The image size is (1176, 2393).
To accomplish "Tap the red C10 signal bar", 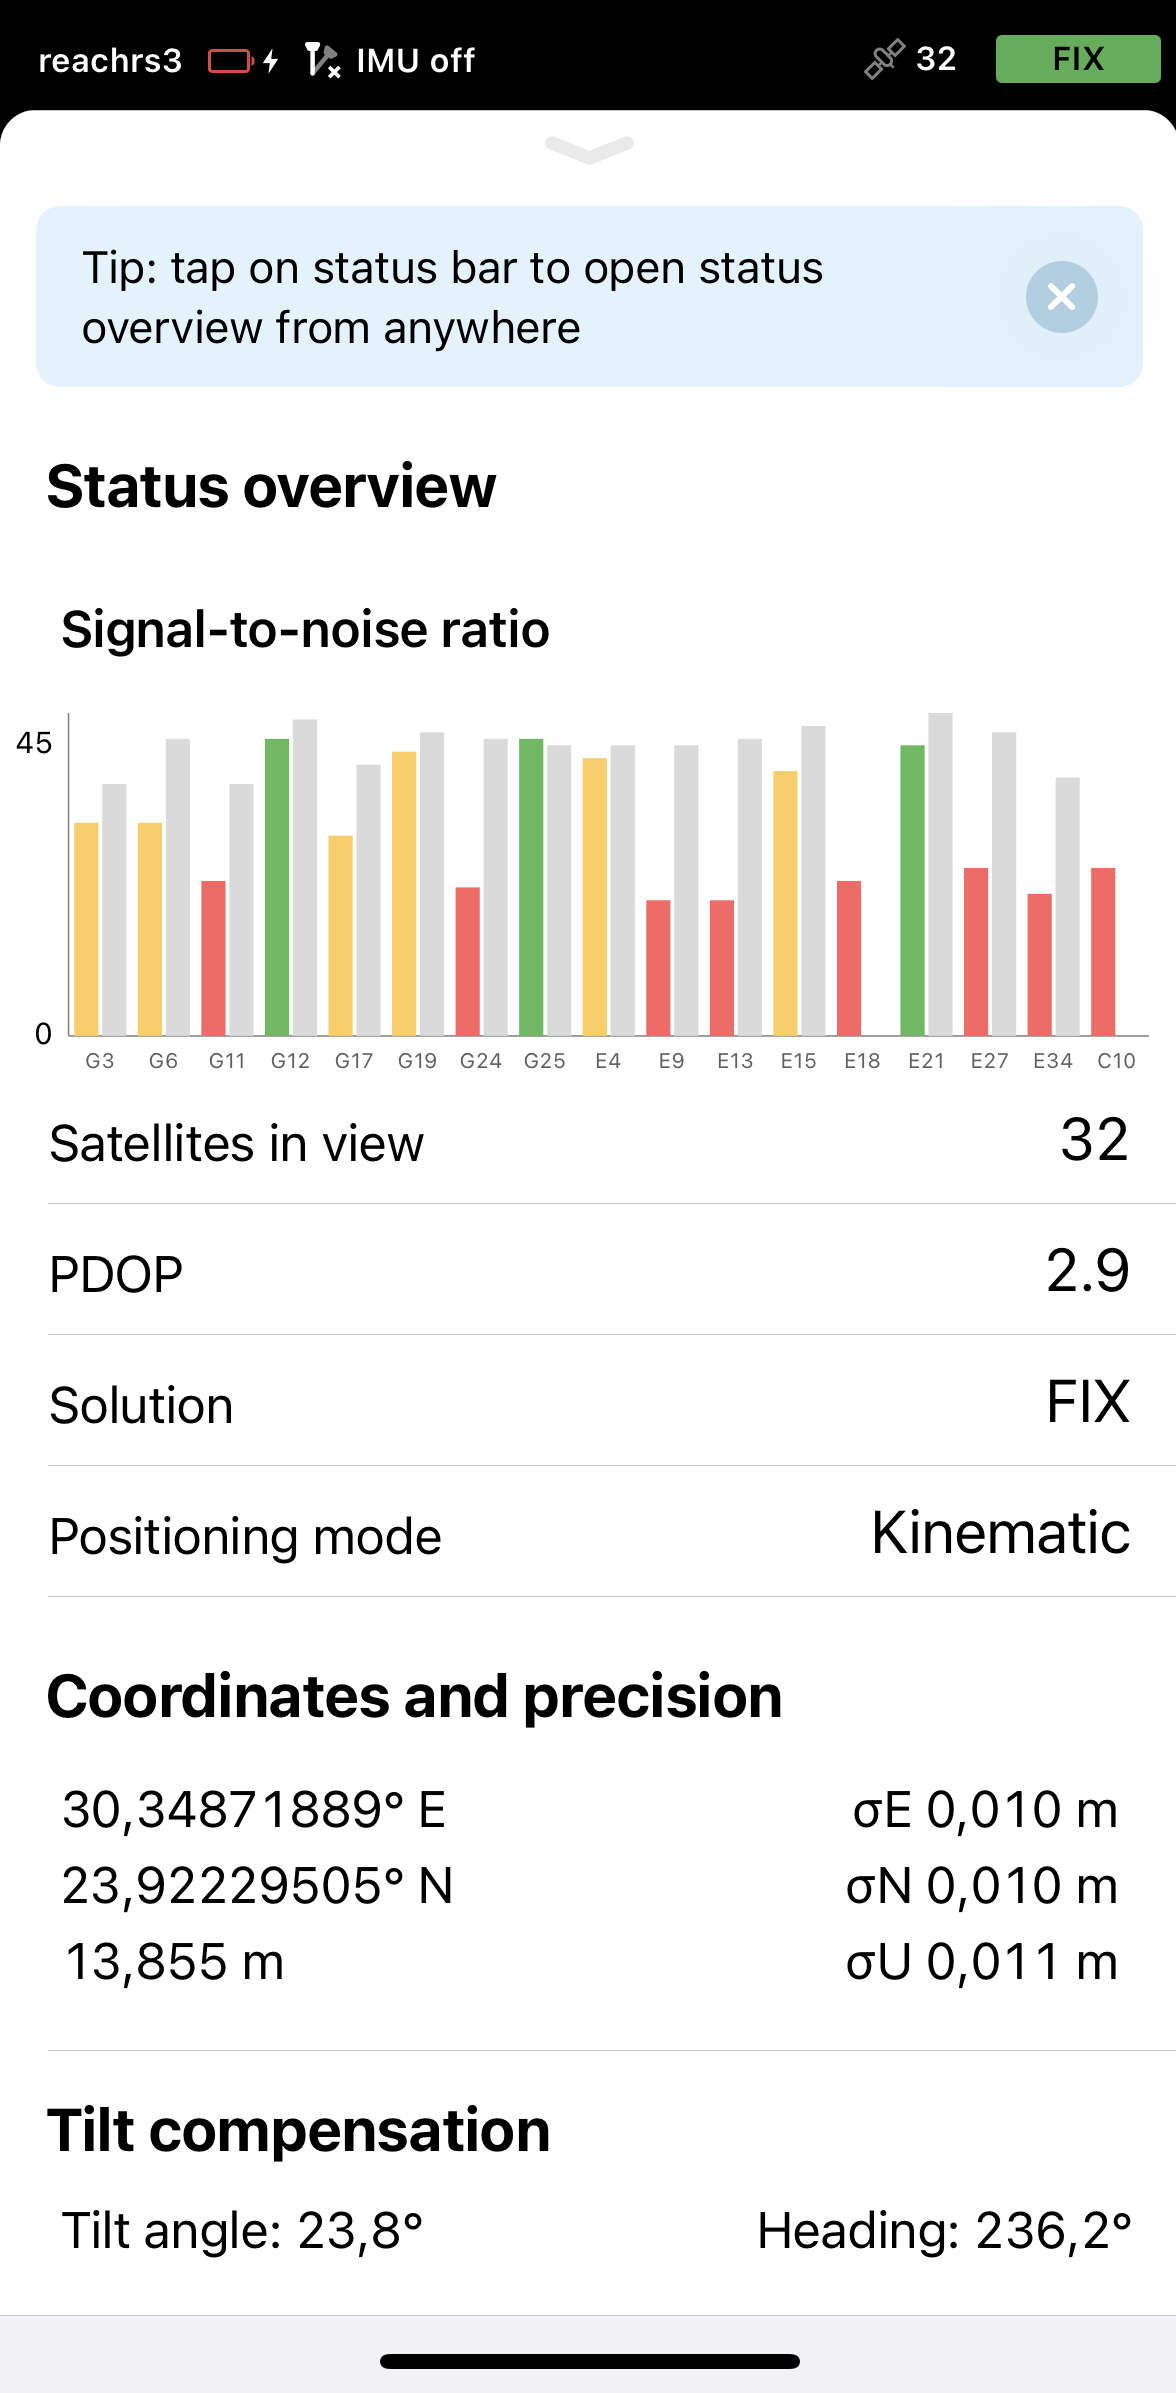I will [x=1103, y=951].
